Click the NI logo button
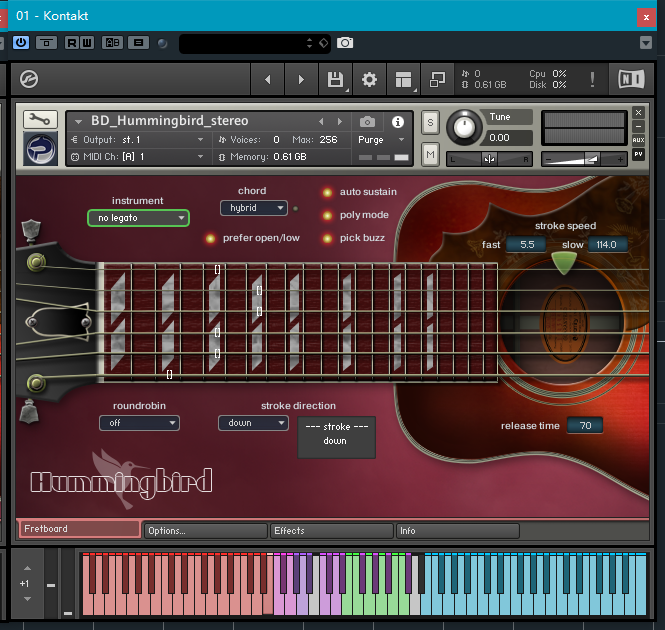This screenshot has width=665, height=630. pyautogui.click(x=631, y=79)
